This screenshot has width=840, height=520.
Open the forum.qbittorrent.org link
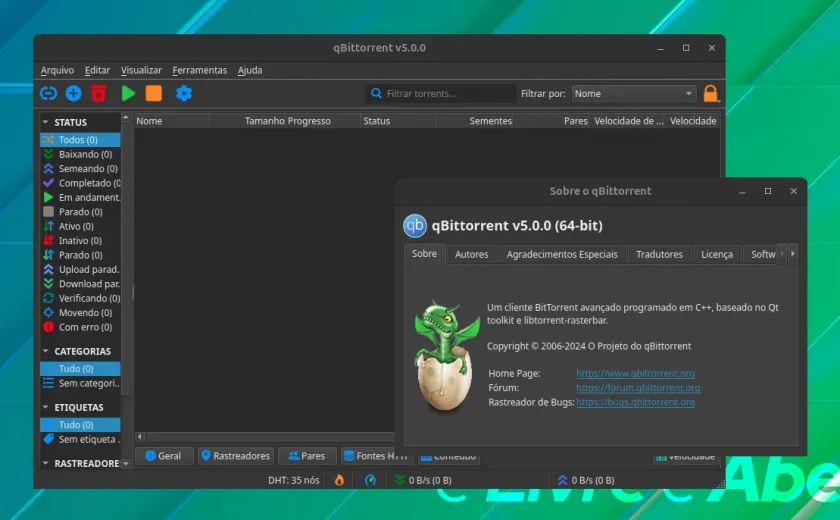click(x=638, y=388)
